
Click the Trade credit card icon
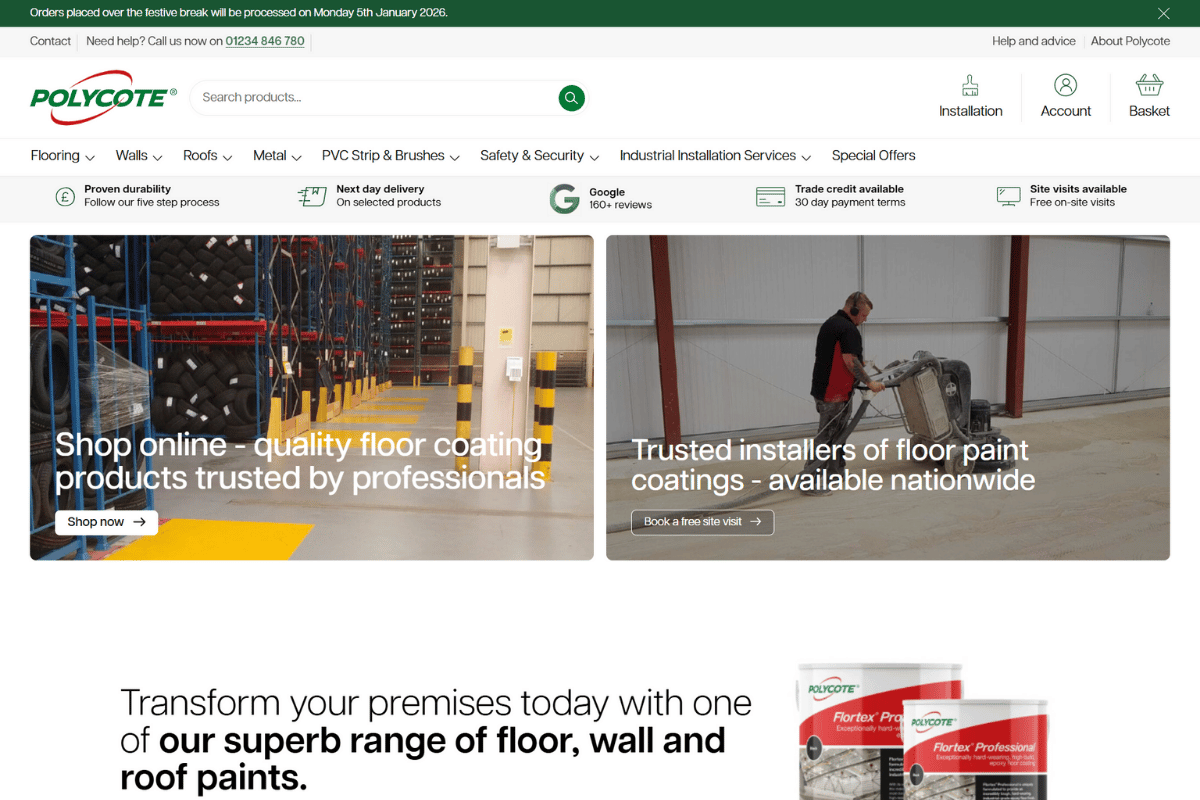click(x=770, y=196)
